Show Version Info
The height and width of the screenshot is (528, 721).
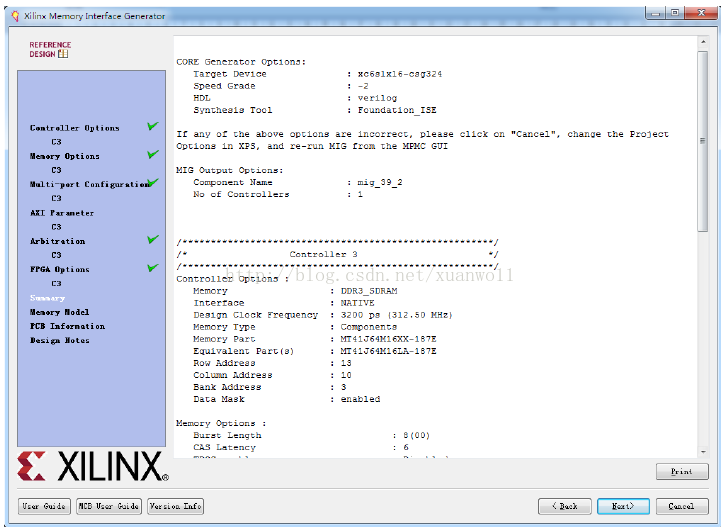tap(176, 506)
